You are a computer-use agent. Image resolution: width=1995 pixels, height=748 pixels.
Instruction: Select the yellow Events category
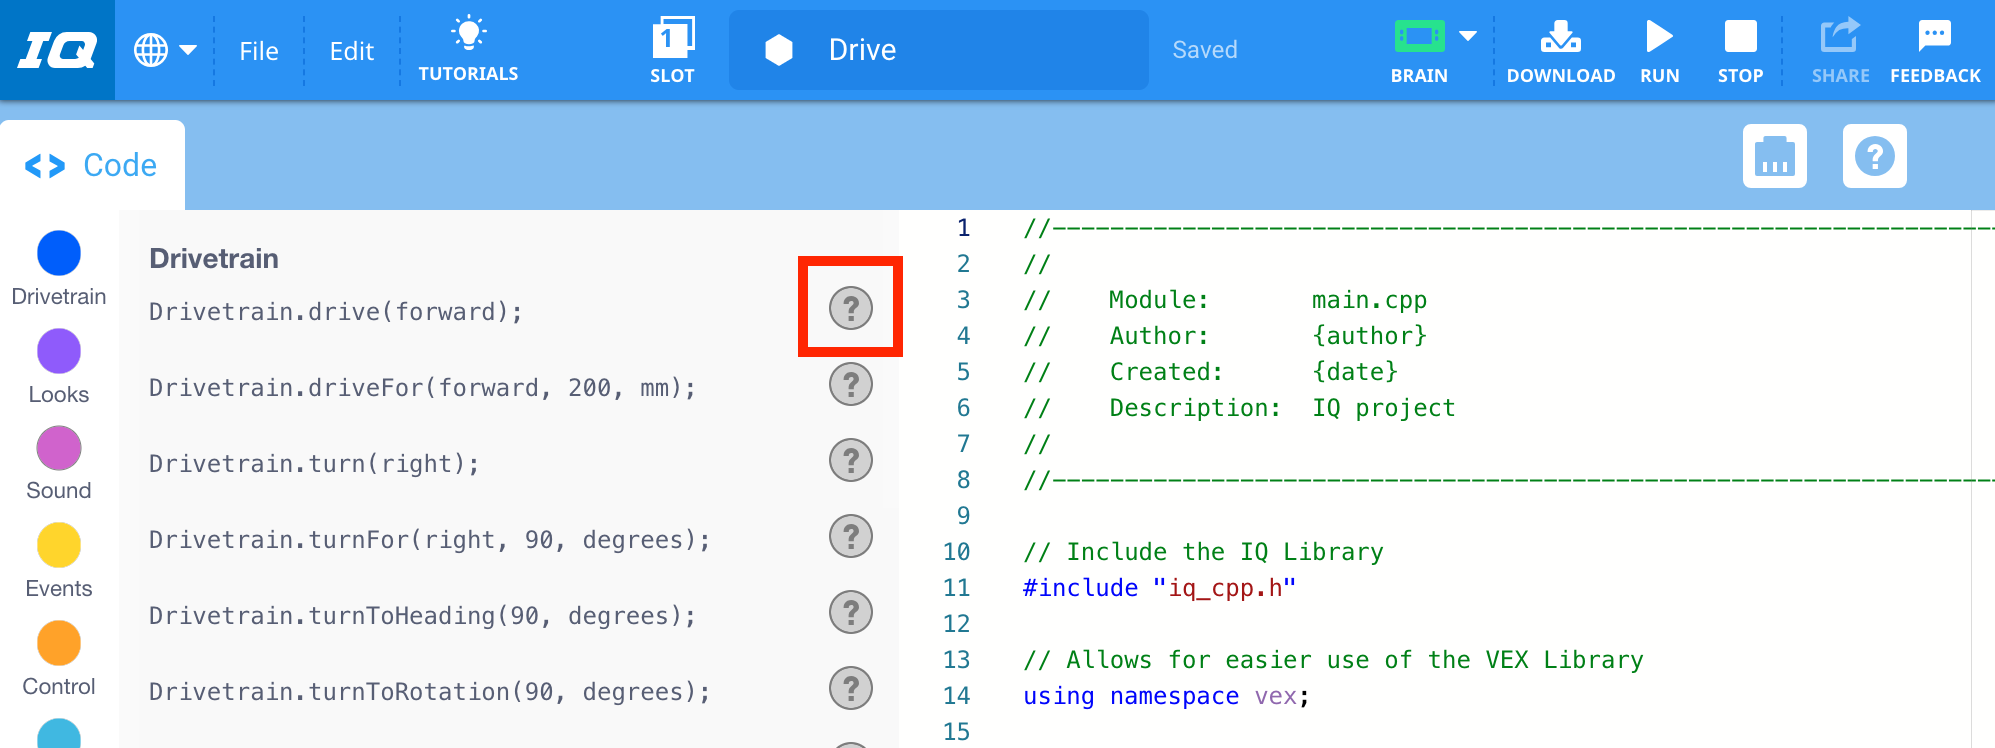(59, 546)
